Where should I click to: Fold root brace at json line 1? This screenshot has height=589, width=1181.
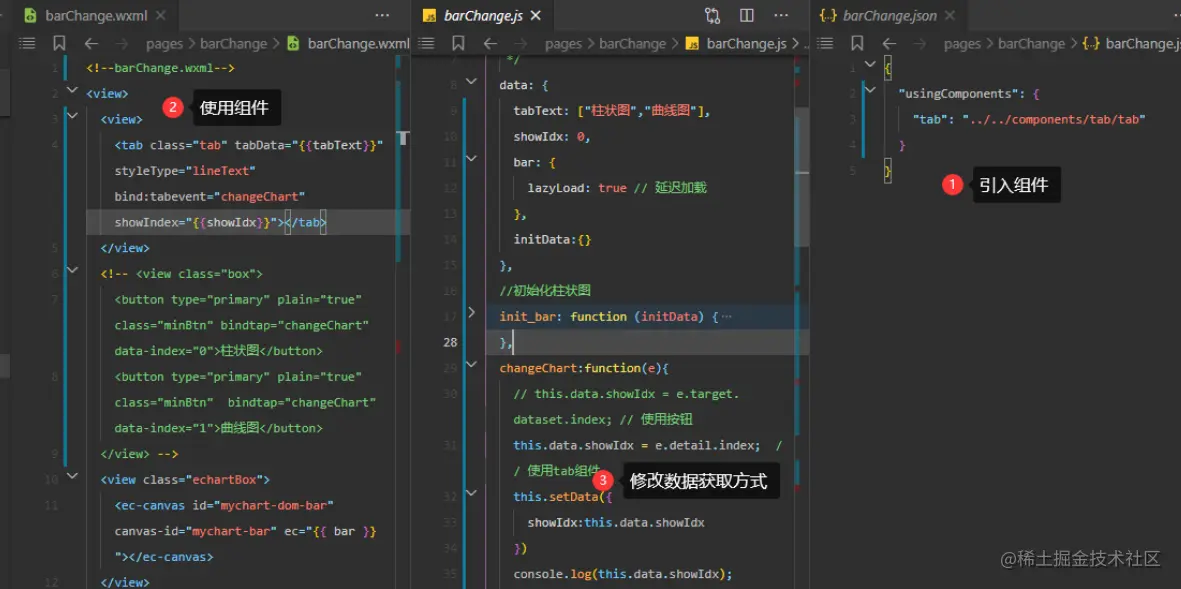point(871,65)
